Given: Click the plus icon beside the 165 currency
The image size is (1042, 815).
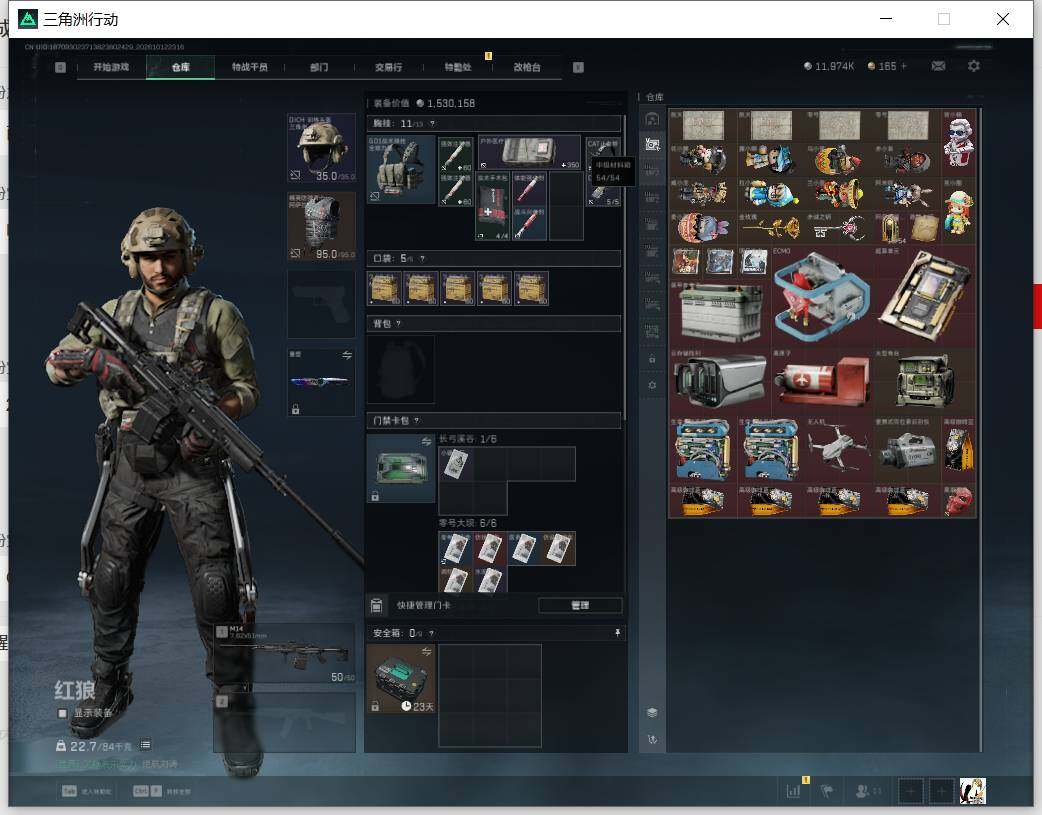Looking at the screenshot, I should click(904, 66).
